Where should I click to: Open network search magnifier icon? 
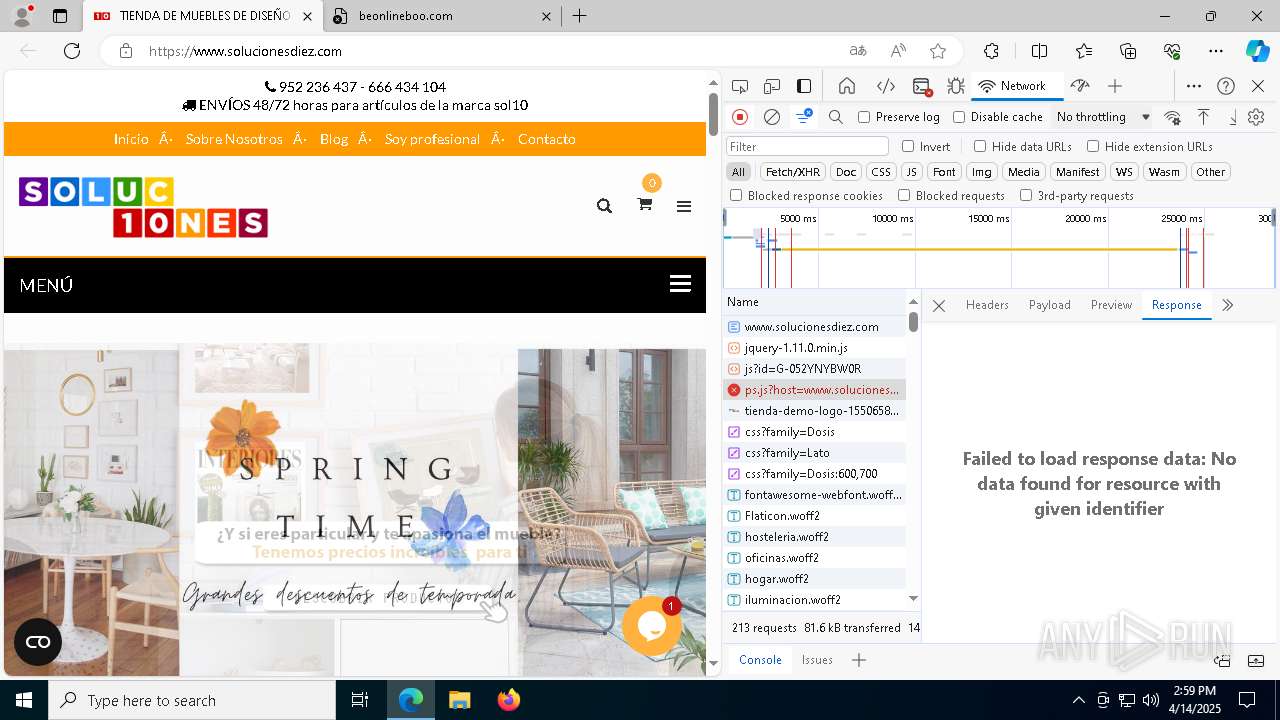(836, 117)
